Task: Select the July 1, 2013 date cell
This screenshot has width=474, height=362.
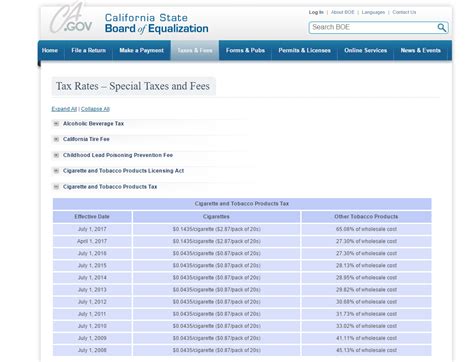Action: [x=92, y=290]
